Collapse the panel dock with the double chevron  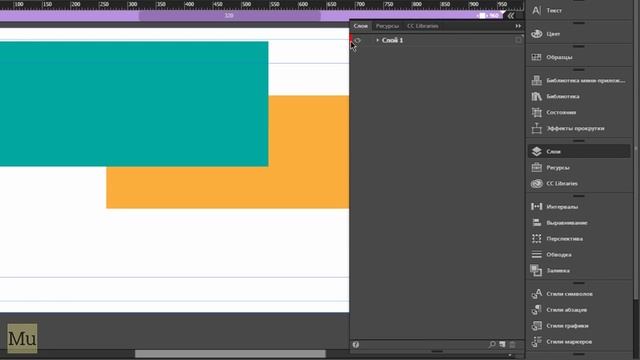point(511,16)
